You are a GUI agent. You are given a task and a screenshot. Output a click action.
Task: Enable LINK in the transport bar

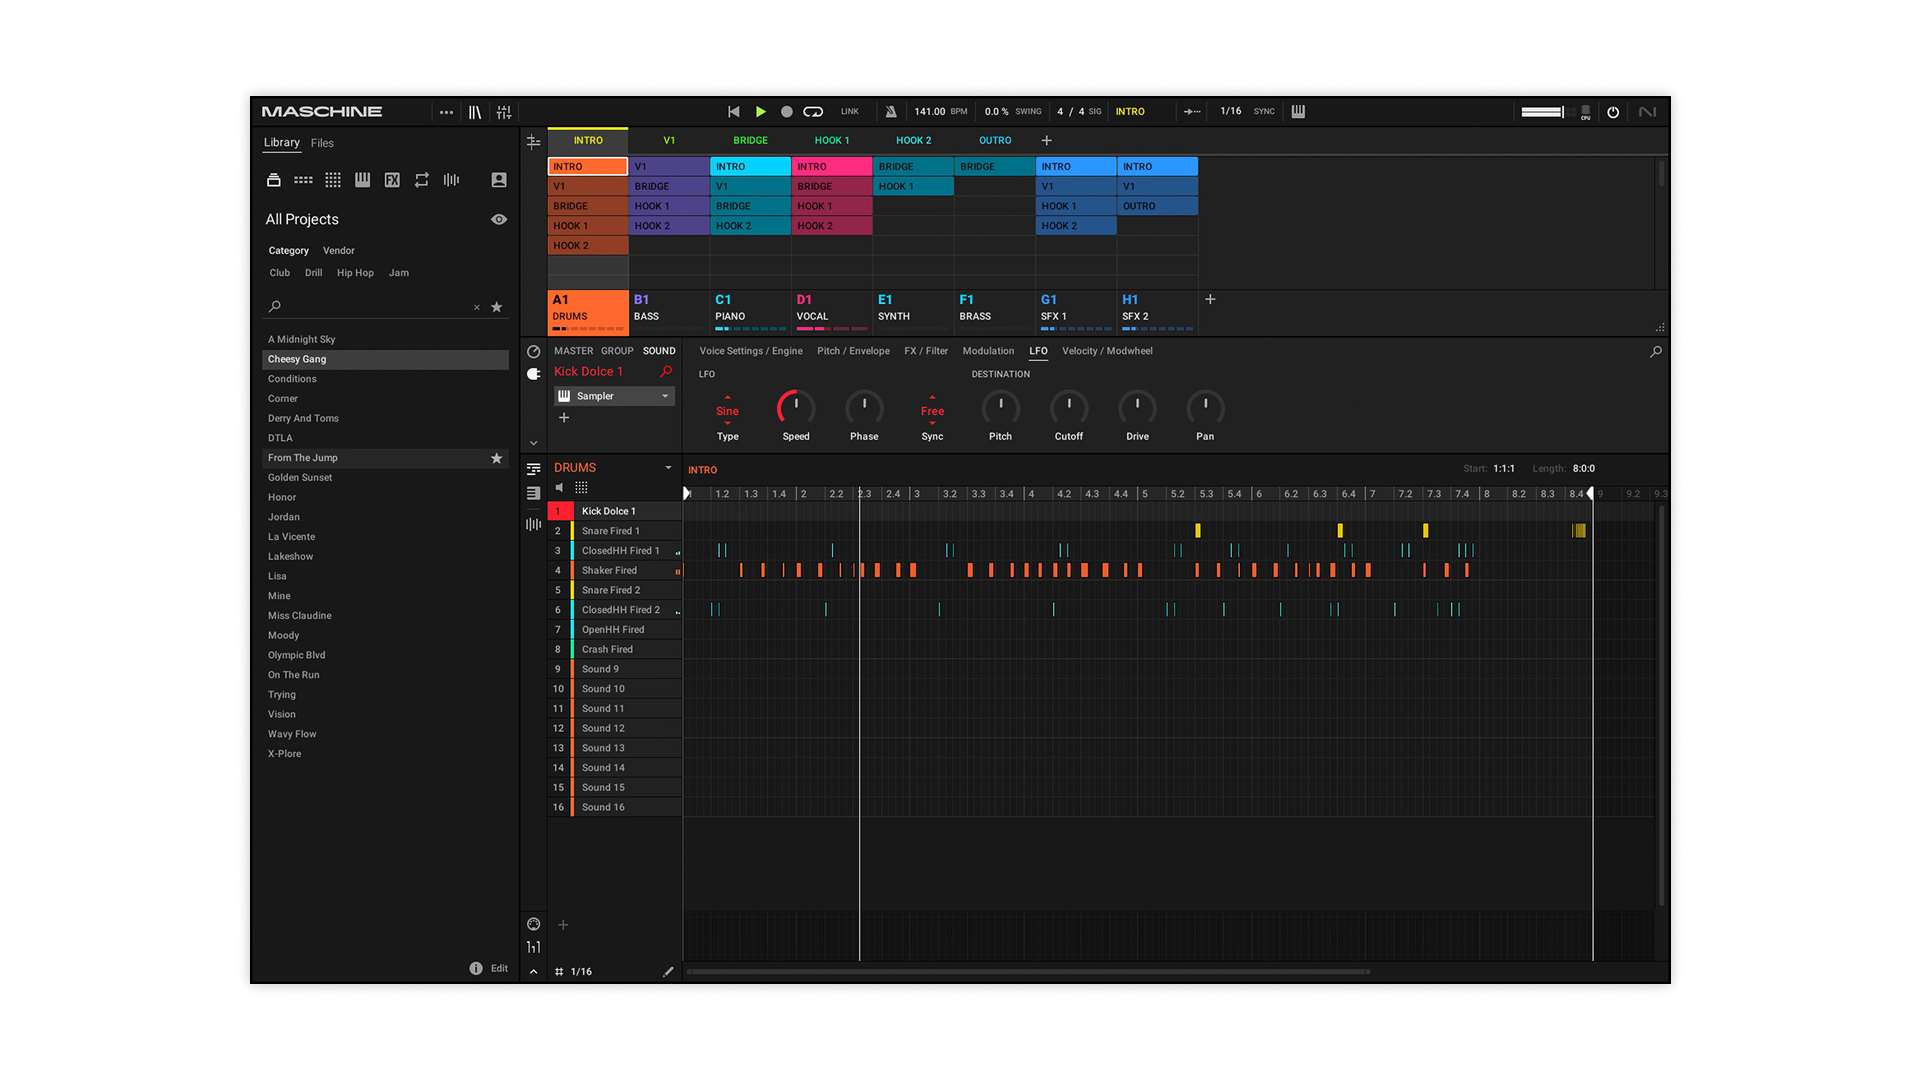pyautogui.click(x=849, y=111)
